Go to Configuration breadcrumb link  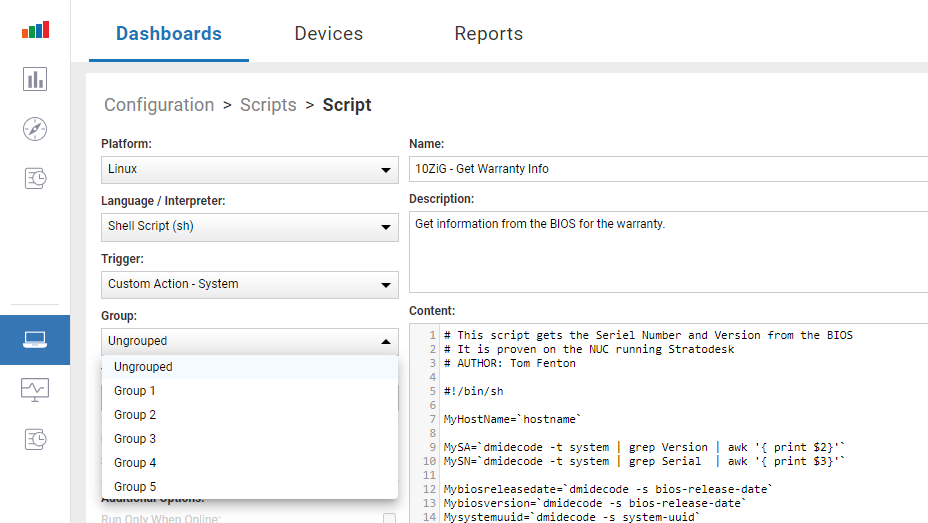point(159,105)
